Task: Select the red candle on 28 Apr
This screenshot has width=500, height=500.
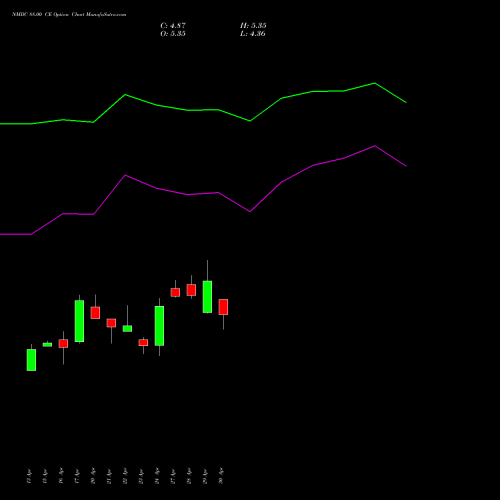Action: pyautogui.click(x=191, y=290)
